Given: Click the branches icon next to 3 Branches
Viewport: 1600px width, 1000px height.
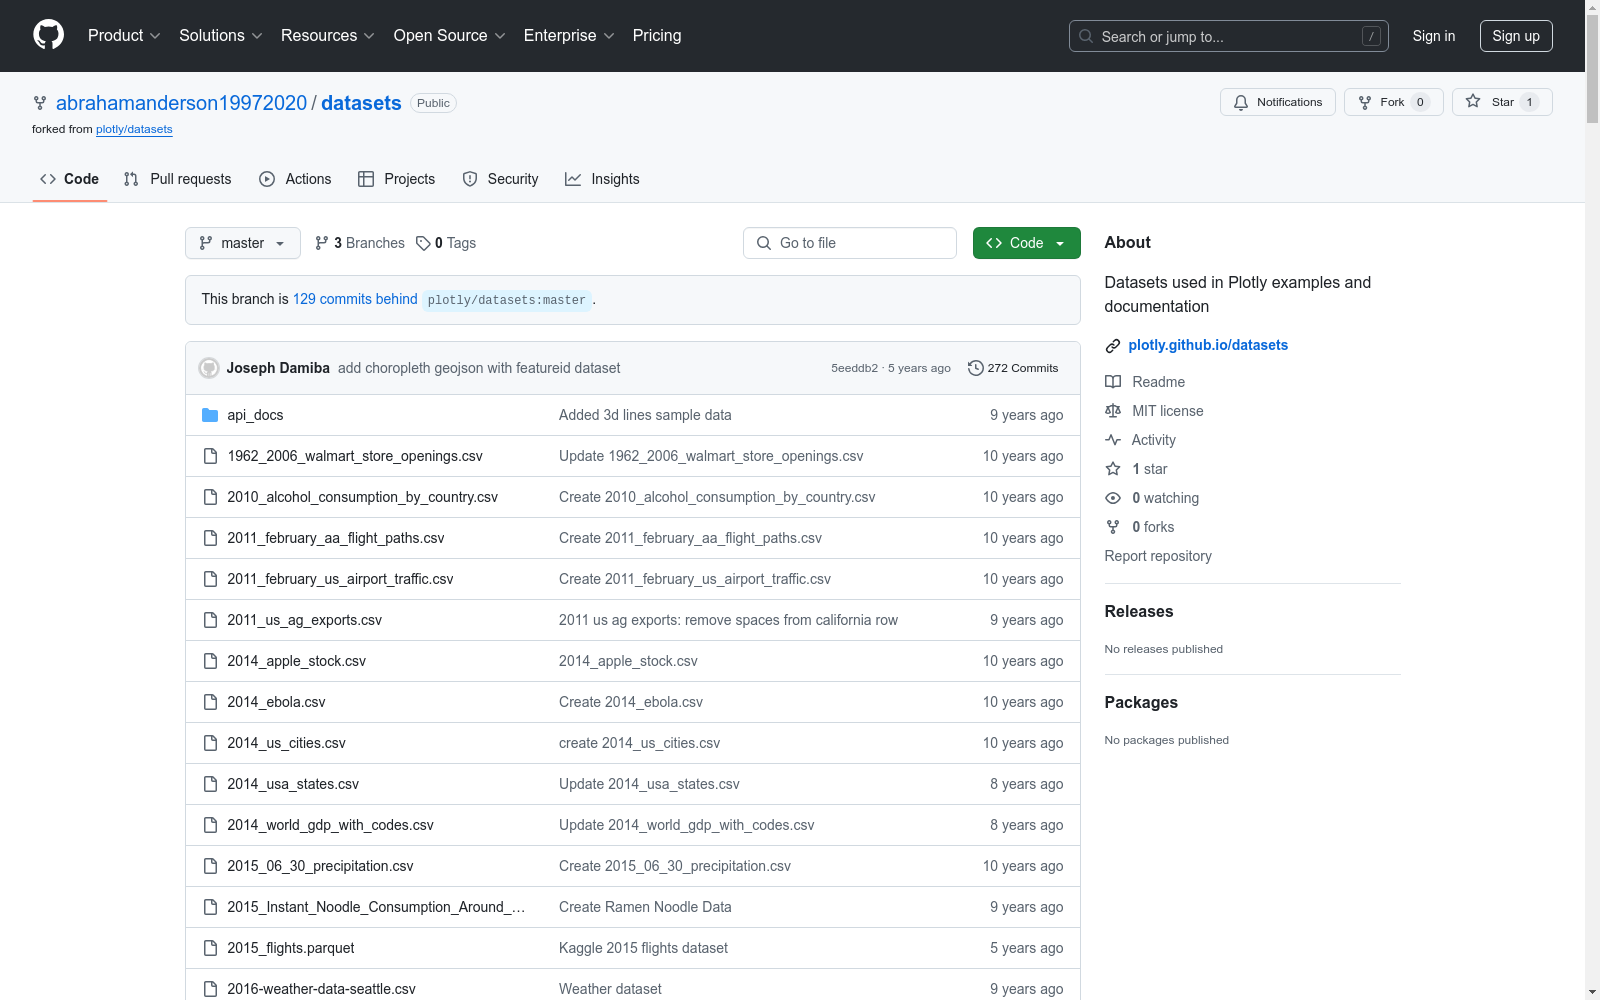Looking at the screenshot, I should point(322,243).
